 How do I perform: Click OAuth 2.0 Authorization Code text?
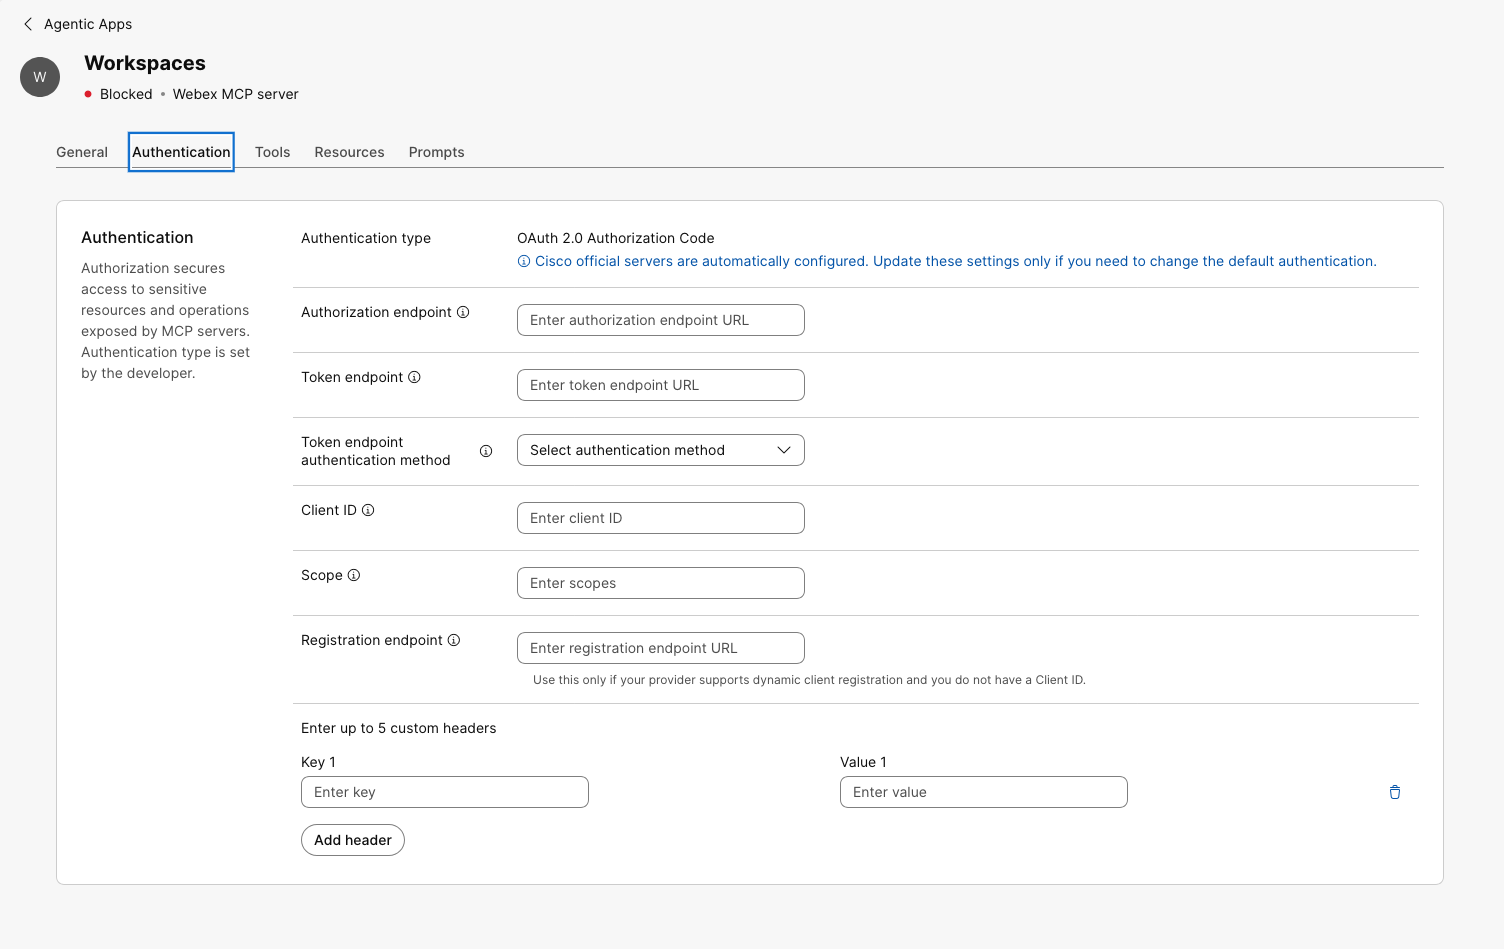pos(616,238)
